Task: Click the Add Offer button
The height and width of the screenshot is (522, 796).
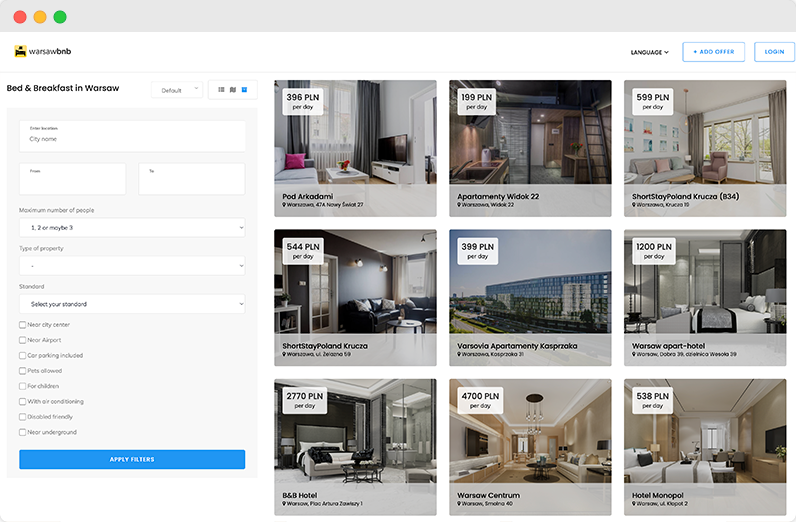Action: pyautogui.click(x=713, y=52)
